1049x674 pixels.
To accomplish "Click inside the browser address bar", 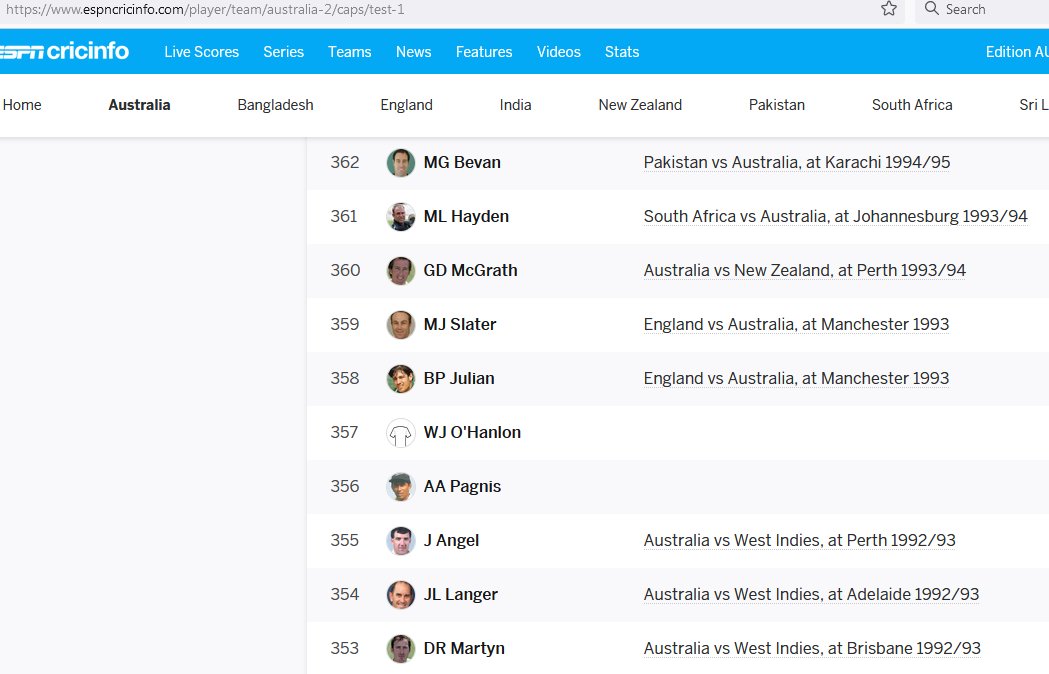I will coord(400,10).
